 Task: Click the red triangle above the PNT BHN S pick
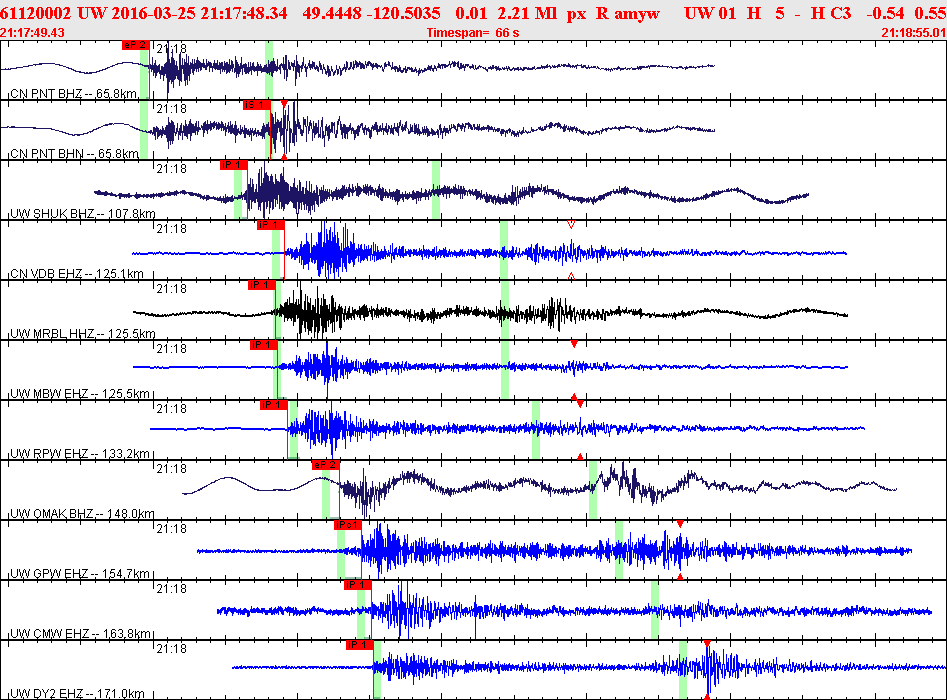pyautogui.click(x=284, y=104)
